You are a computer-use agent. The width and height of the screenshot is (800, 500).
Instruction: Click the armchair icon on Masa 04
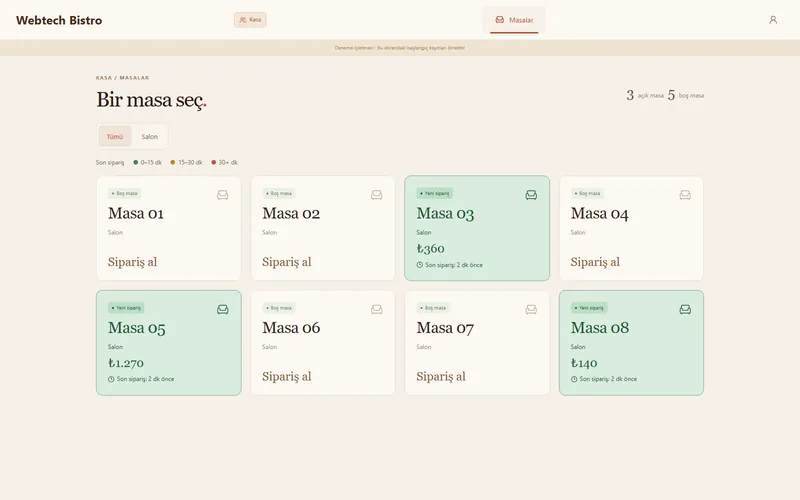click(x=685, y=195)
